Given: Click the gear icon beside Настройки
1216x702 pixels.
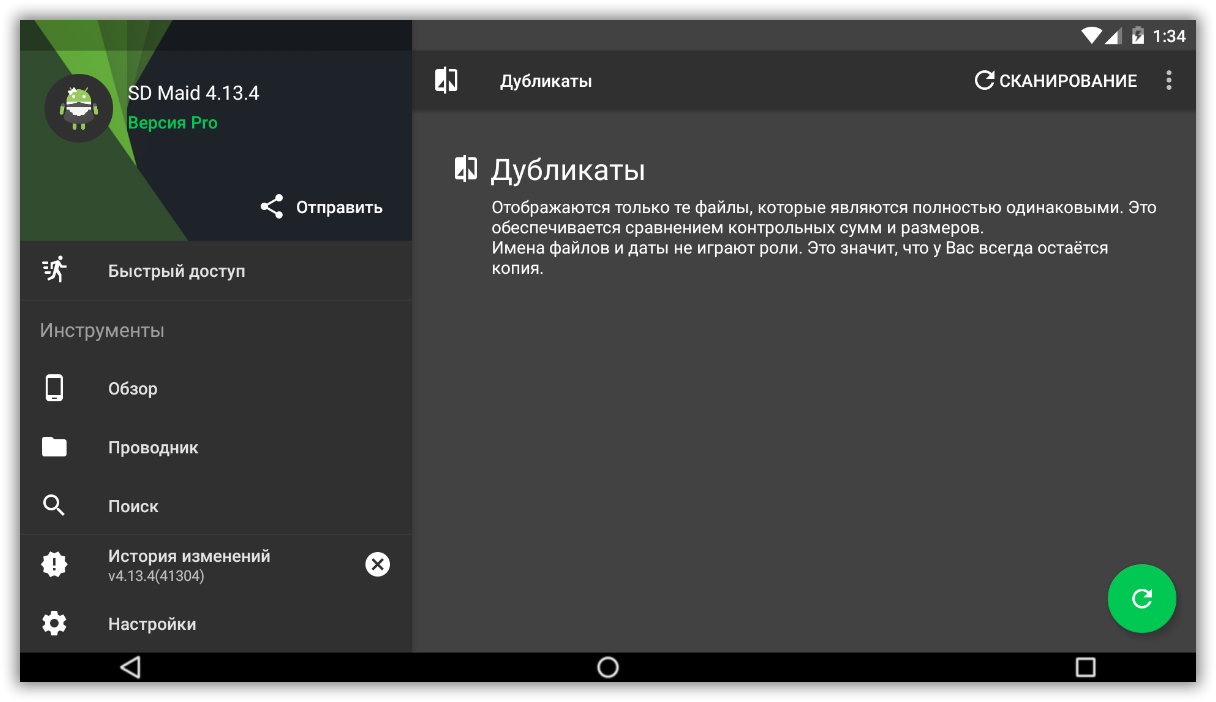Looking at the screenshot, I should click(x=54, y=624).
